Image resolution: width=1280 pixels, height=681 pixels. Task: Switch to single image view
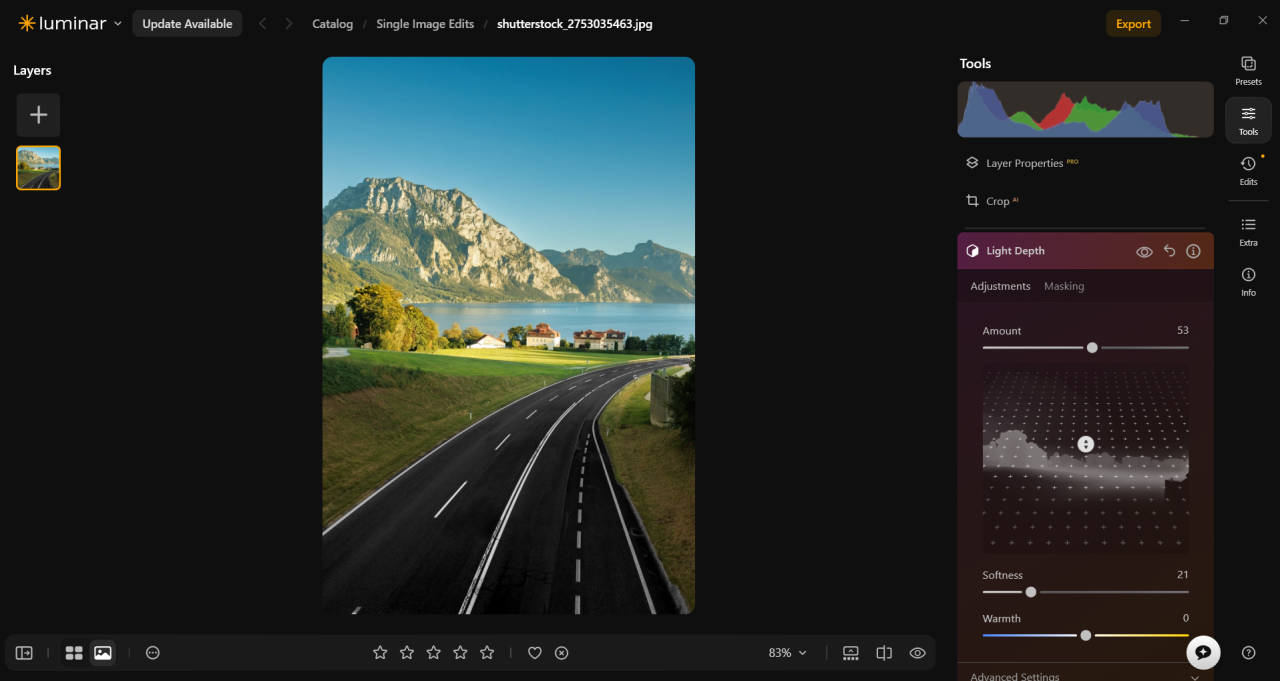(103, 653)
